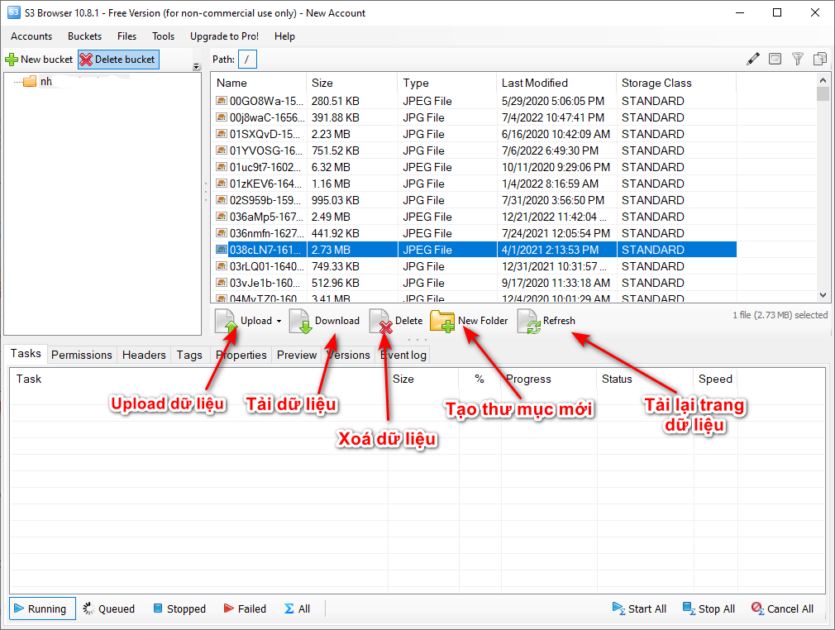Click the New Folder icon
The image size is (835, 630).
(x=443, y=321)
